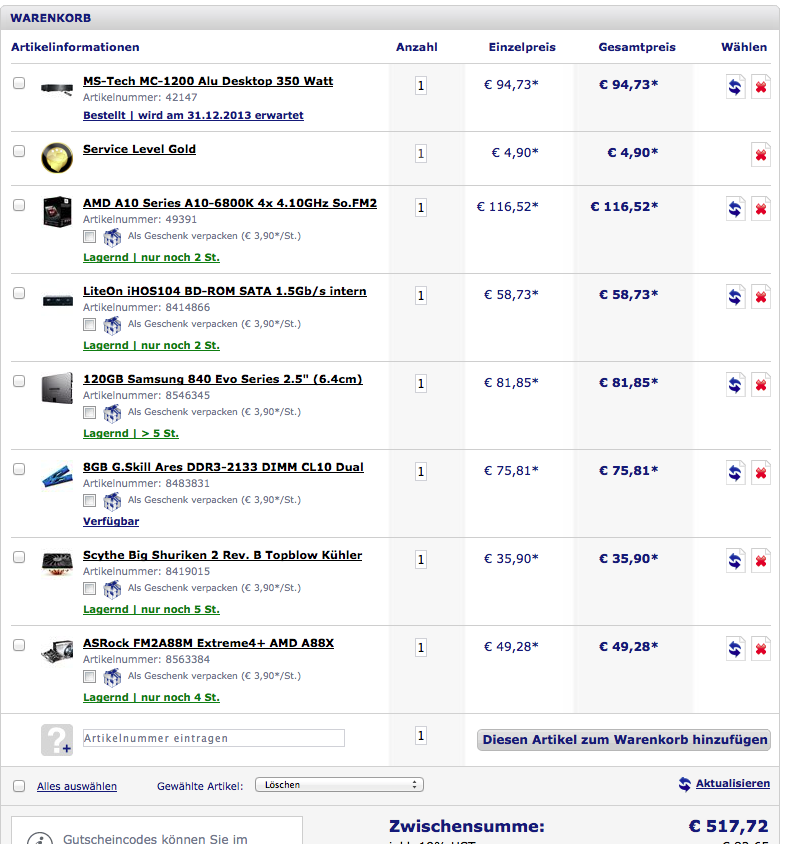The height and width of the screenshot is (844, 790).
Task: Open Service Level Gold coin image
Action: coord(57,158)
